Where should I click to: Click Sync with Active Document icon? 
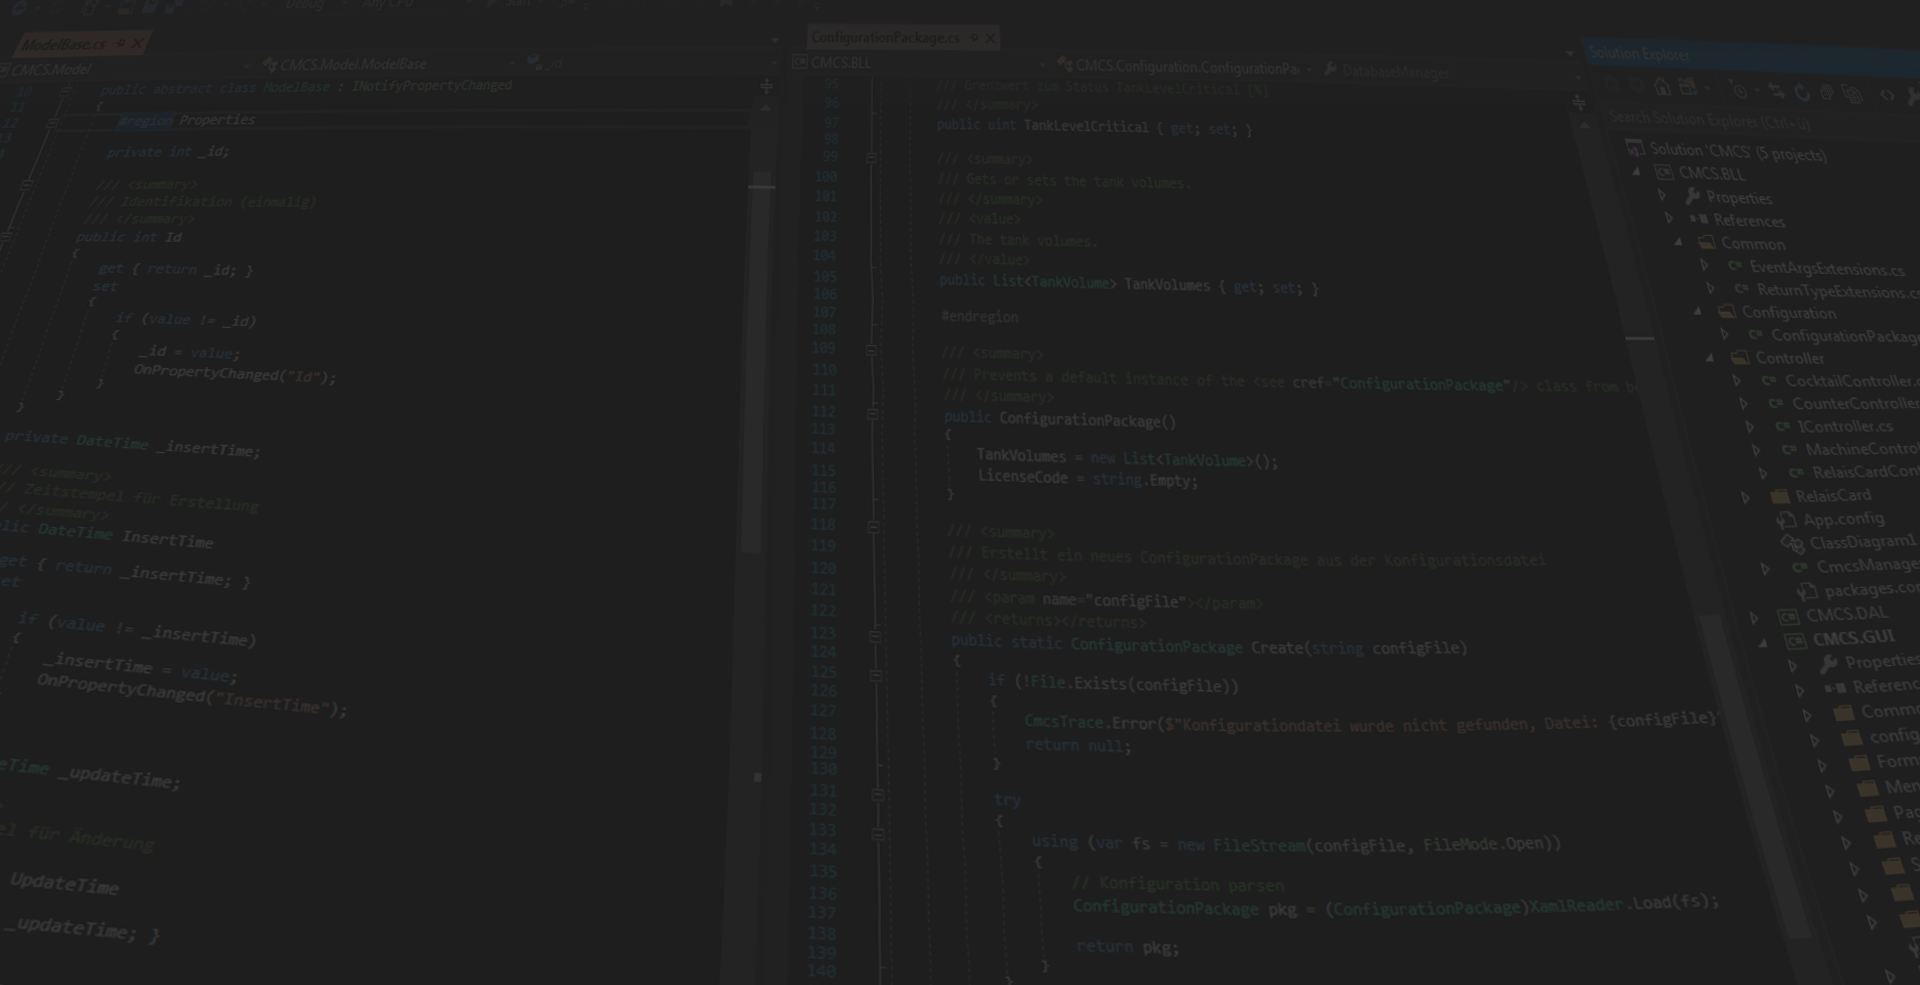[1776, 92]
